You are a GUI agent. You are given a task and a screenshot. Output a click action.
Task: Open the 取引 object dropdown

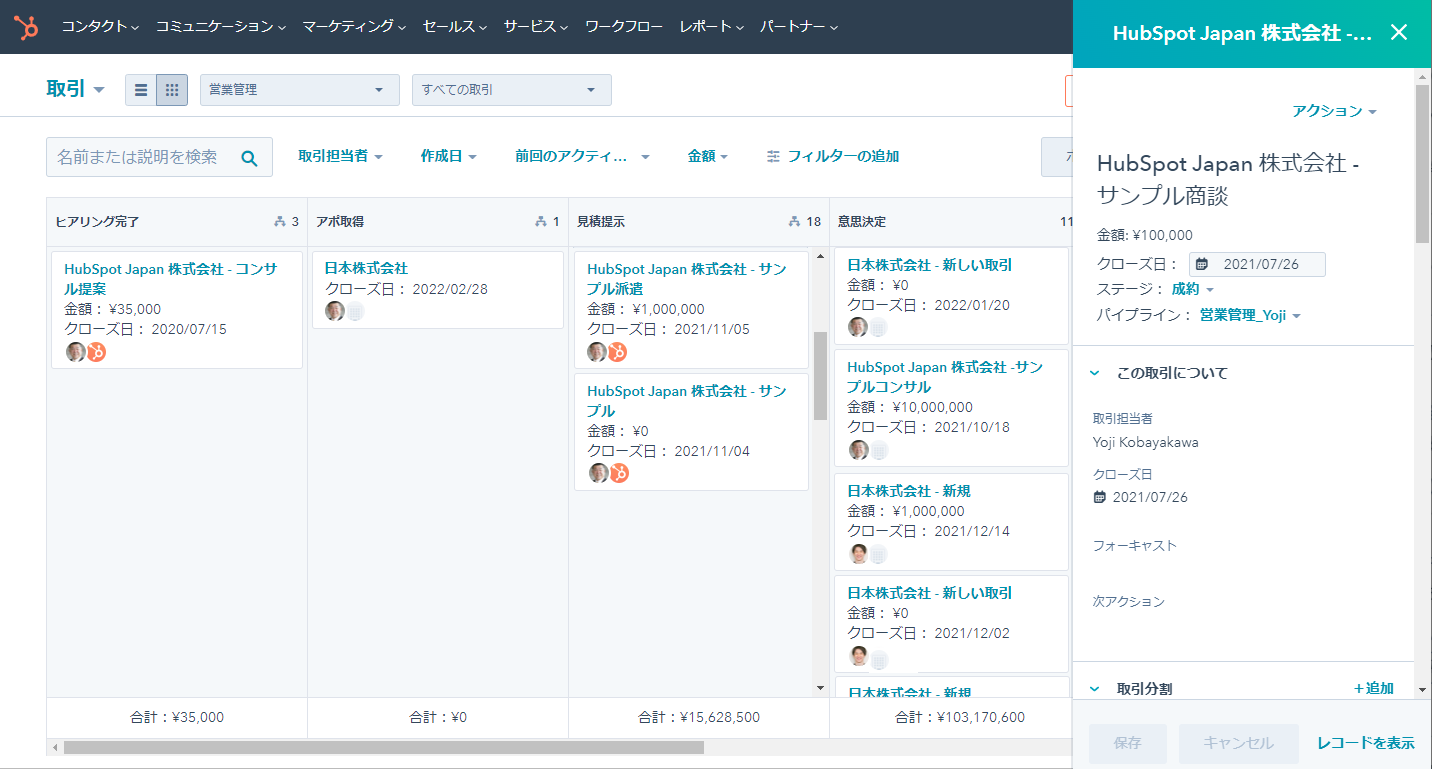76,89
